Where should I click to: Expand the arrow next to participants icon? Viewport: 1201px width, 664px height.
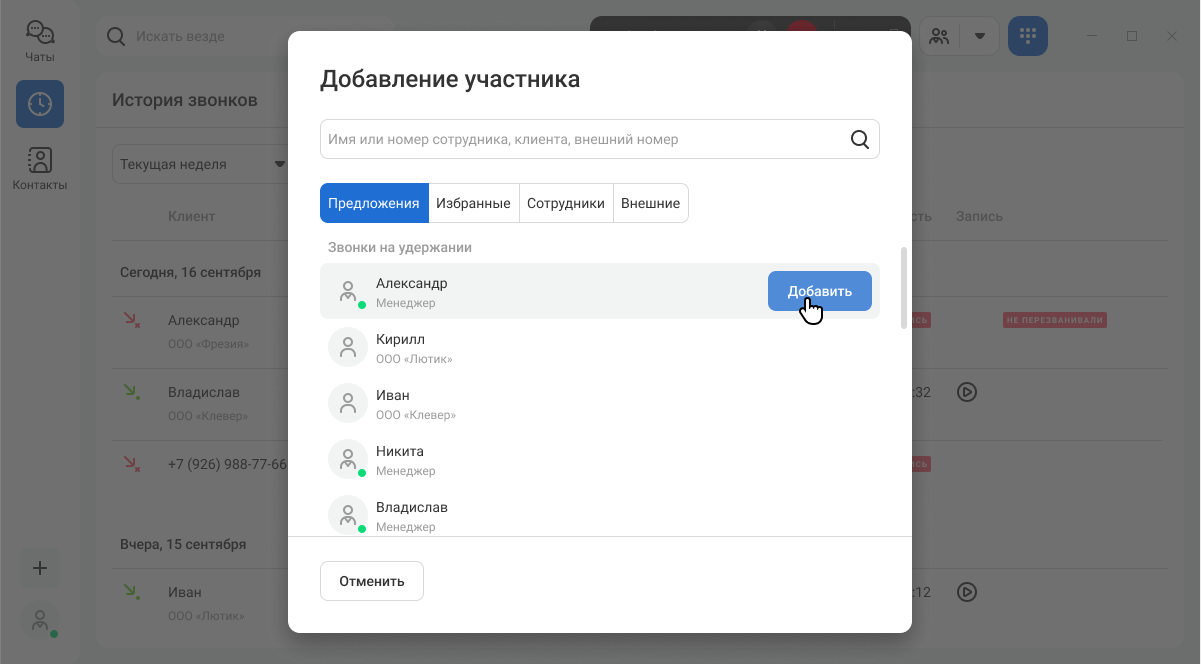tap(980, 36)
